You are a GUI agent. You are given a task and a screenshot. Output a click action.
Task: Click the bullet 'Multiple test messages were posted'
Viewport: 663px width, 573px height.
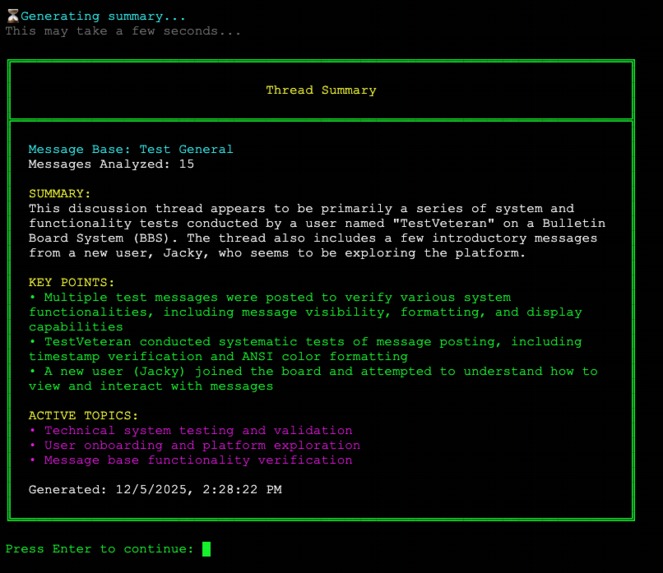270,297
